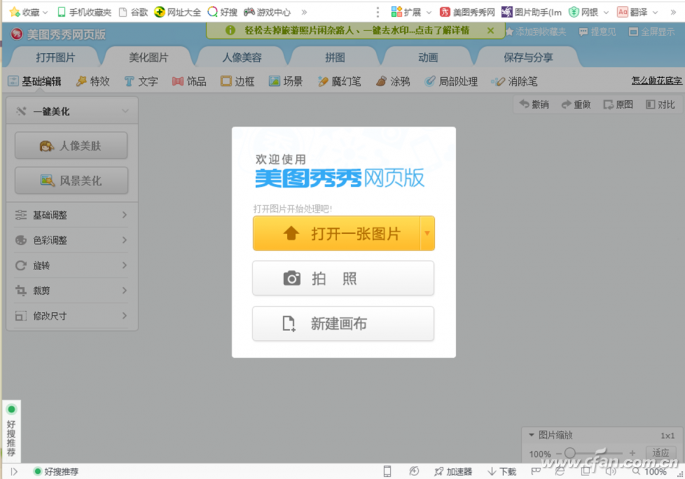Image resolution: width=685 pixels, height=479 pixels.
Task: Expand the 修改尺寸 resize section
Action: tap(72, 316)
